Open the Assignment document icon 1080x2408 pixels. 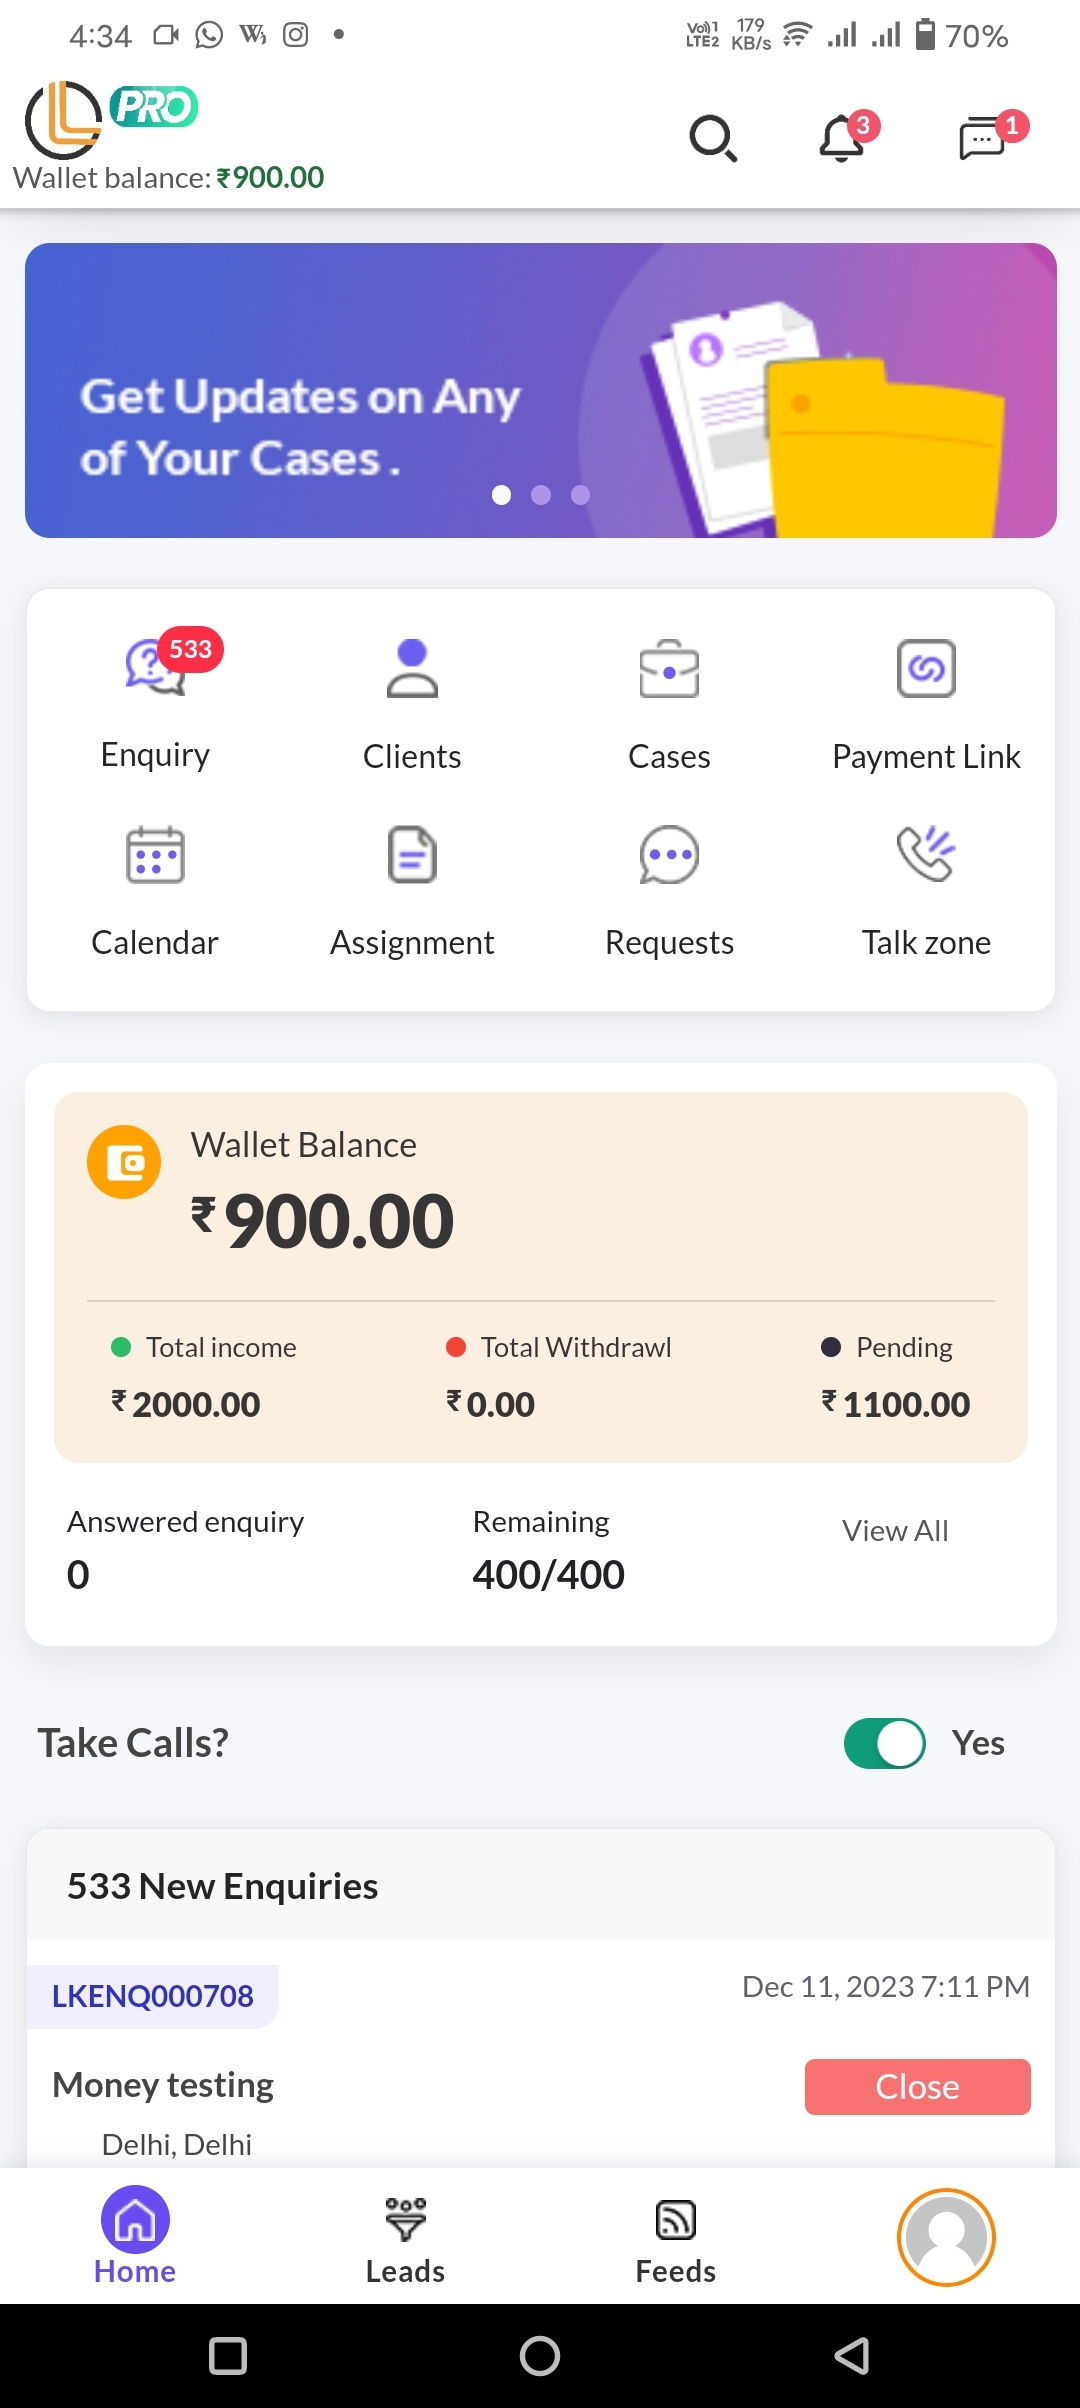tap(412, 855)
